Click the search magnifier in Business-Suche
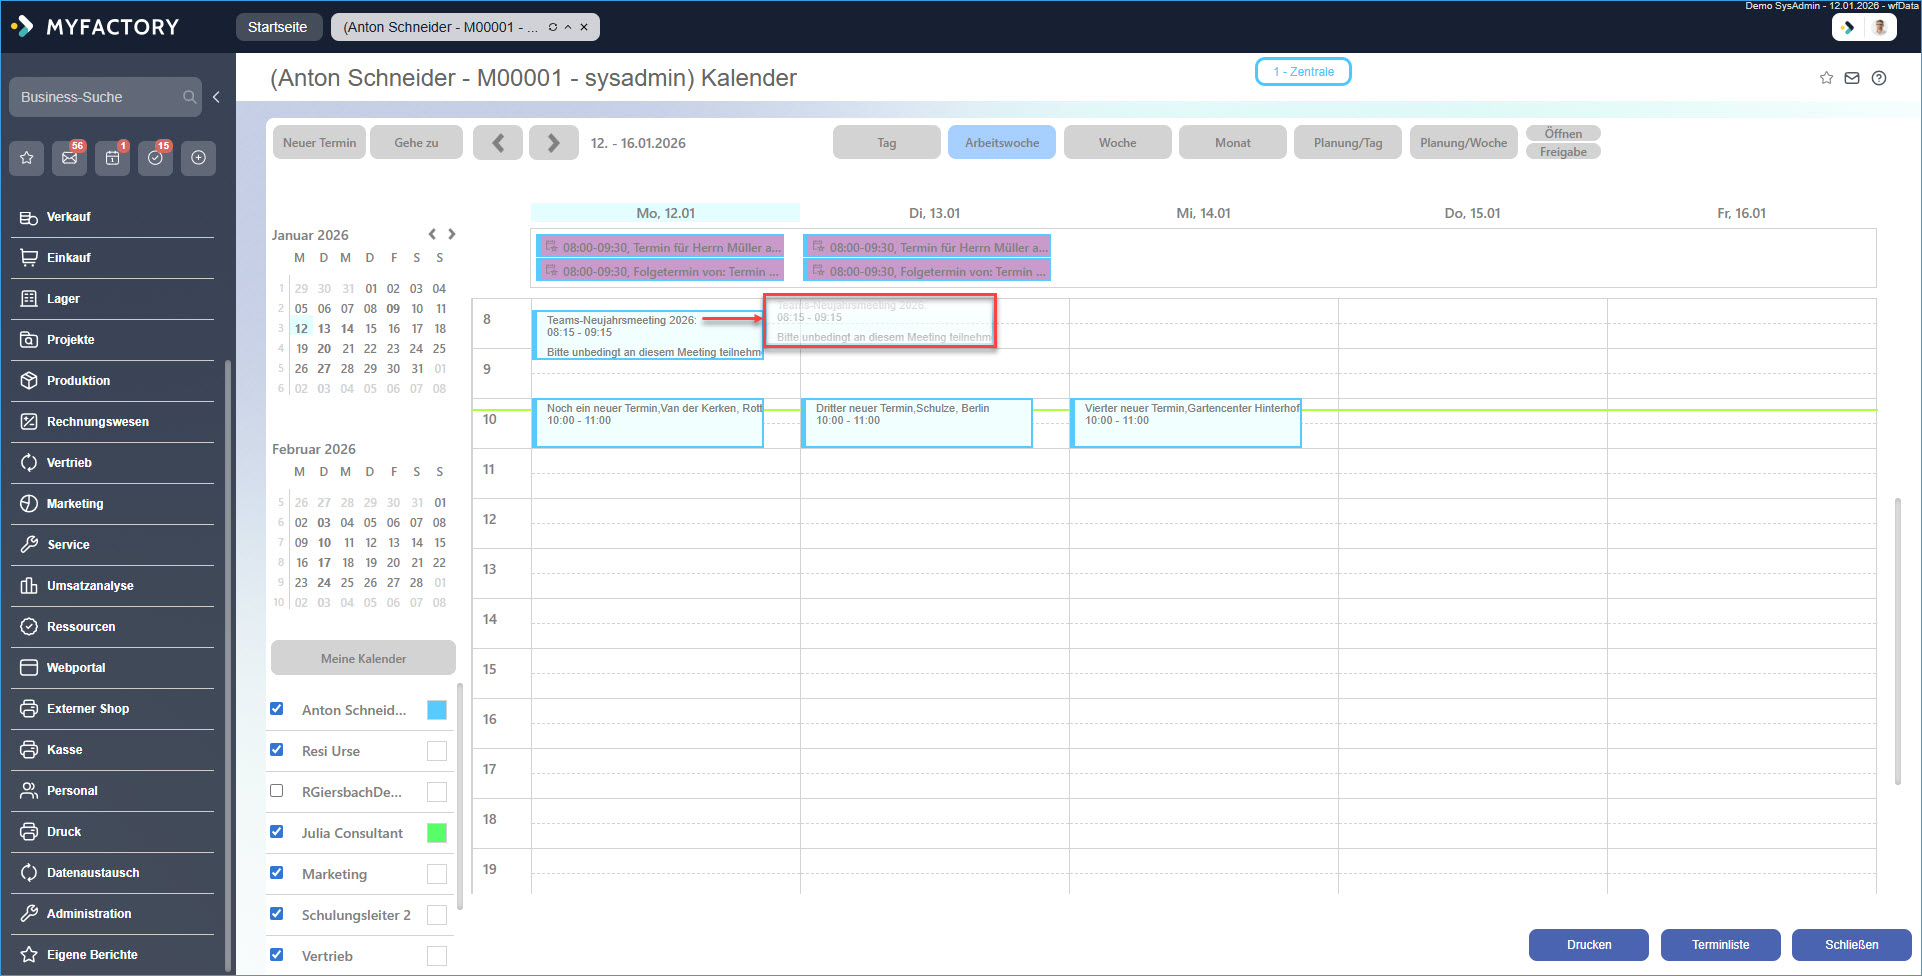Viewport: 1922px width, 976px height. tap(189, 97)
